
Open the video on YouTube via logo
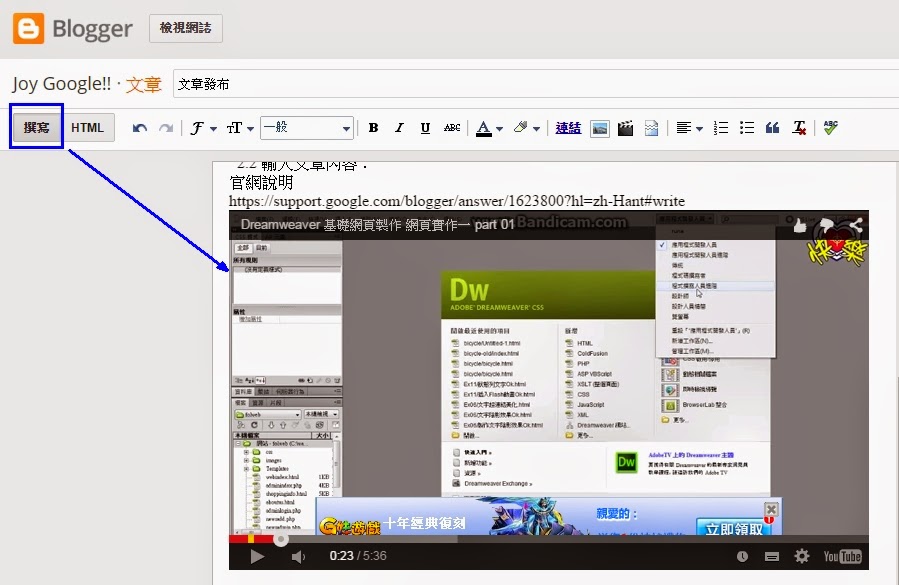[842, 556]
